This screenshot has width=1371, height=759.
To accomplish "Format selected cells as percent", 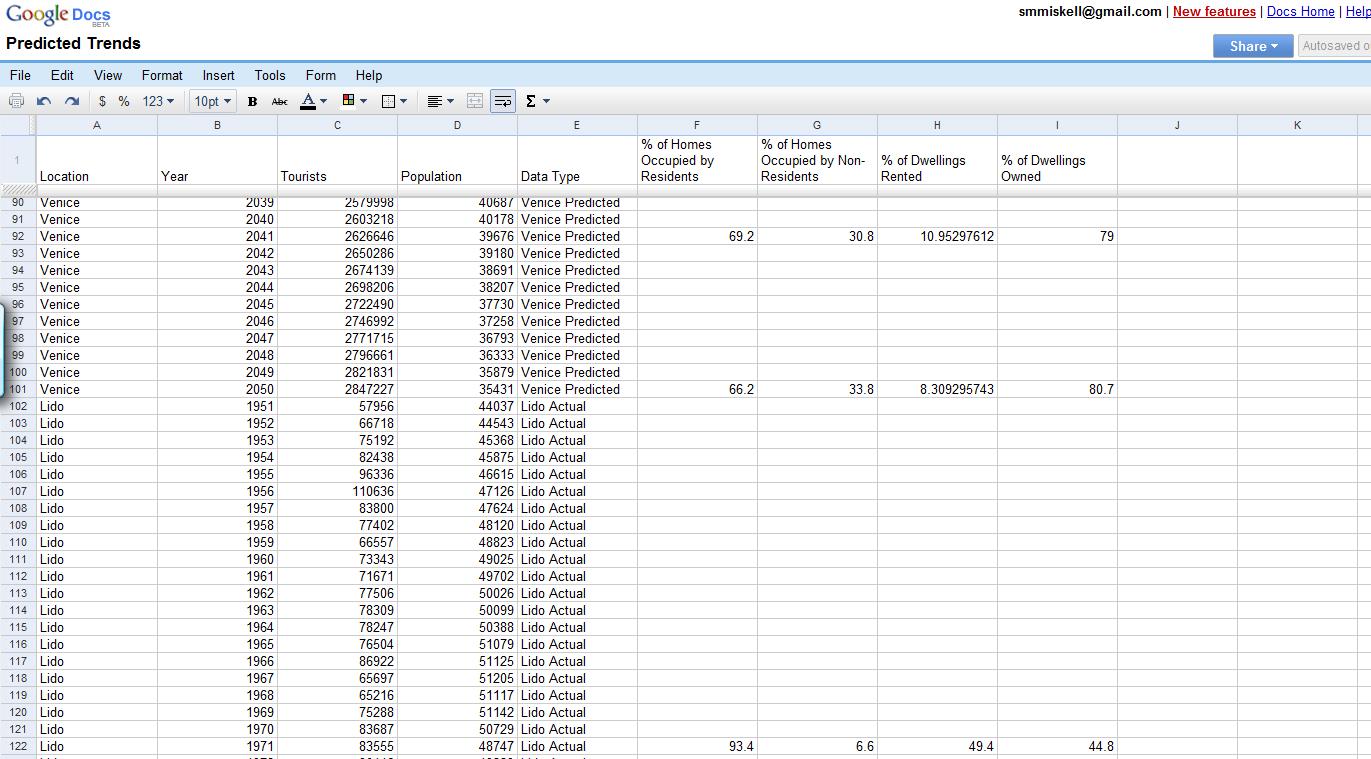I will coord(124,101).
